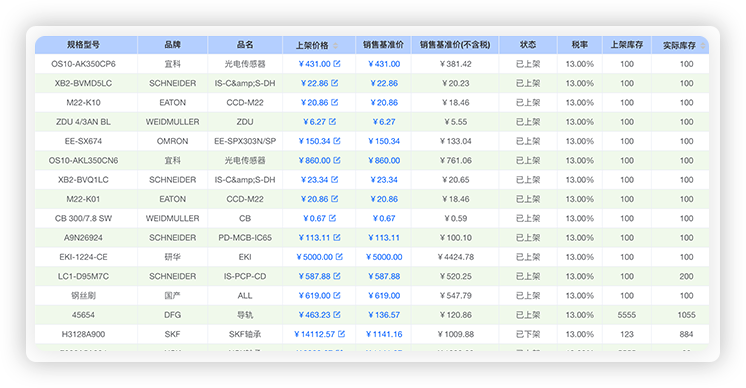Viewport: 746px width, 388px height.
Task: Edit SKF bearing listing price ¥14112.57
Action: (x=341, y=334)
